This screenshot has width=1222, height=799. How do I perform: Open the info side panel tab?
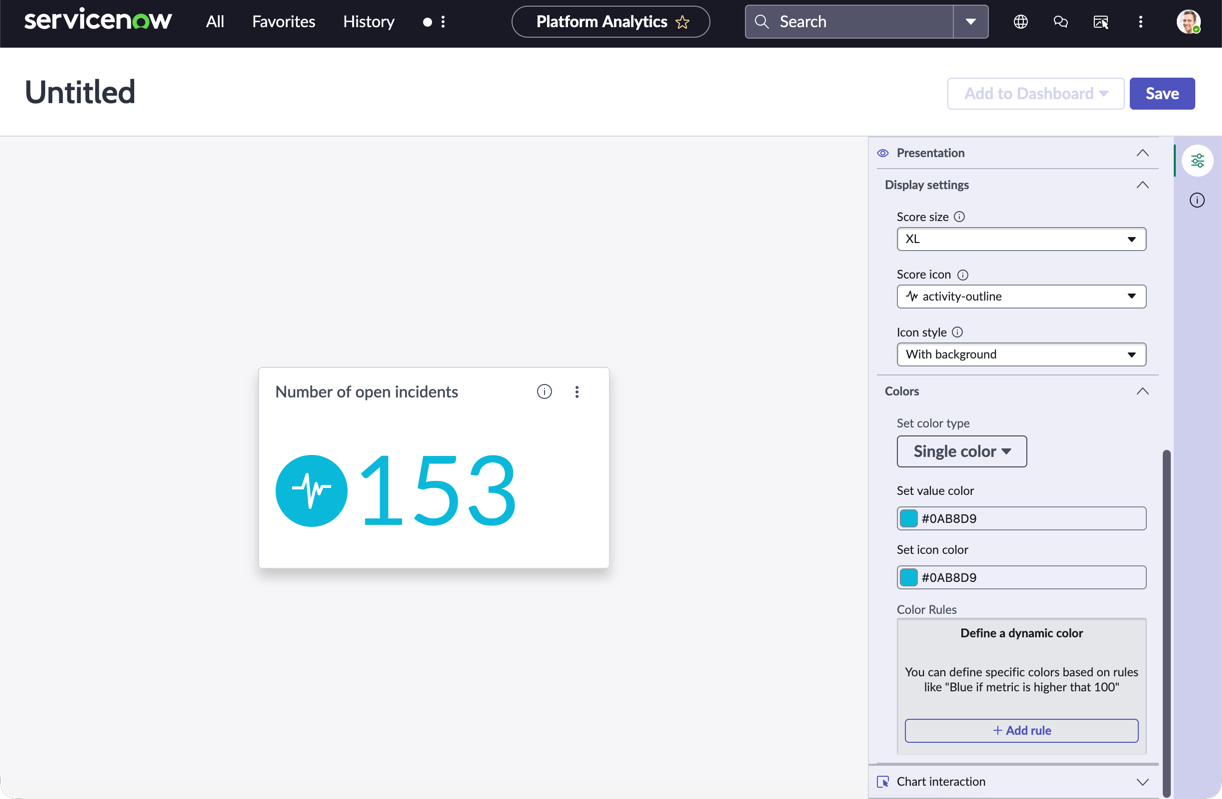1197,200
